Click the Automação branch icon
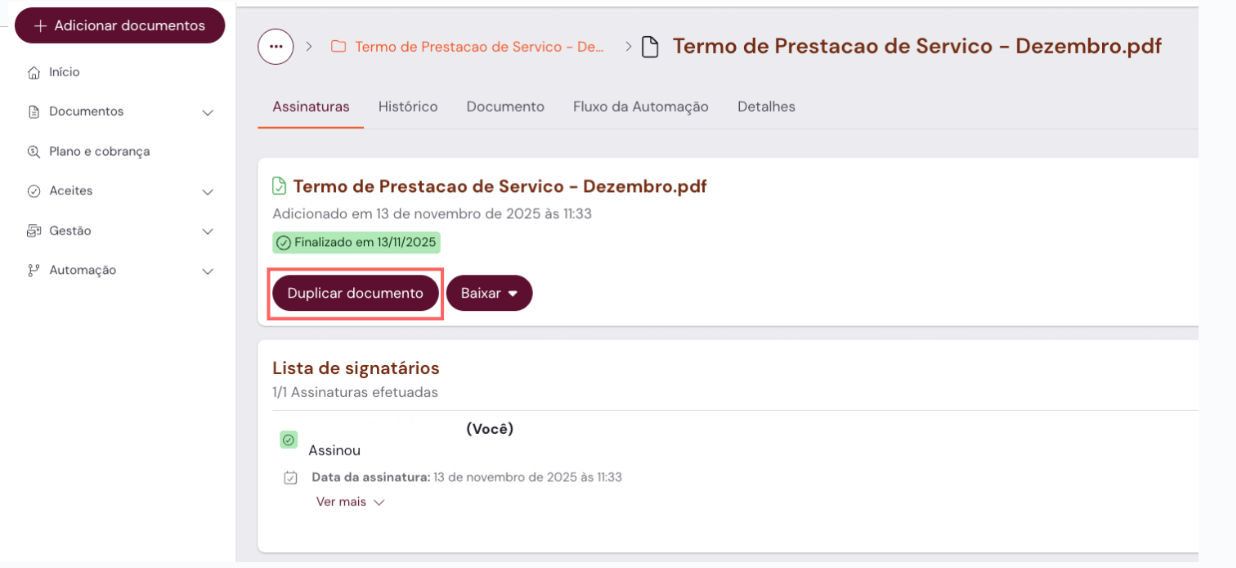This screenshot has height=568, width=1236. point(34,270)
